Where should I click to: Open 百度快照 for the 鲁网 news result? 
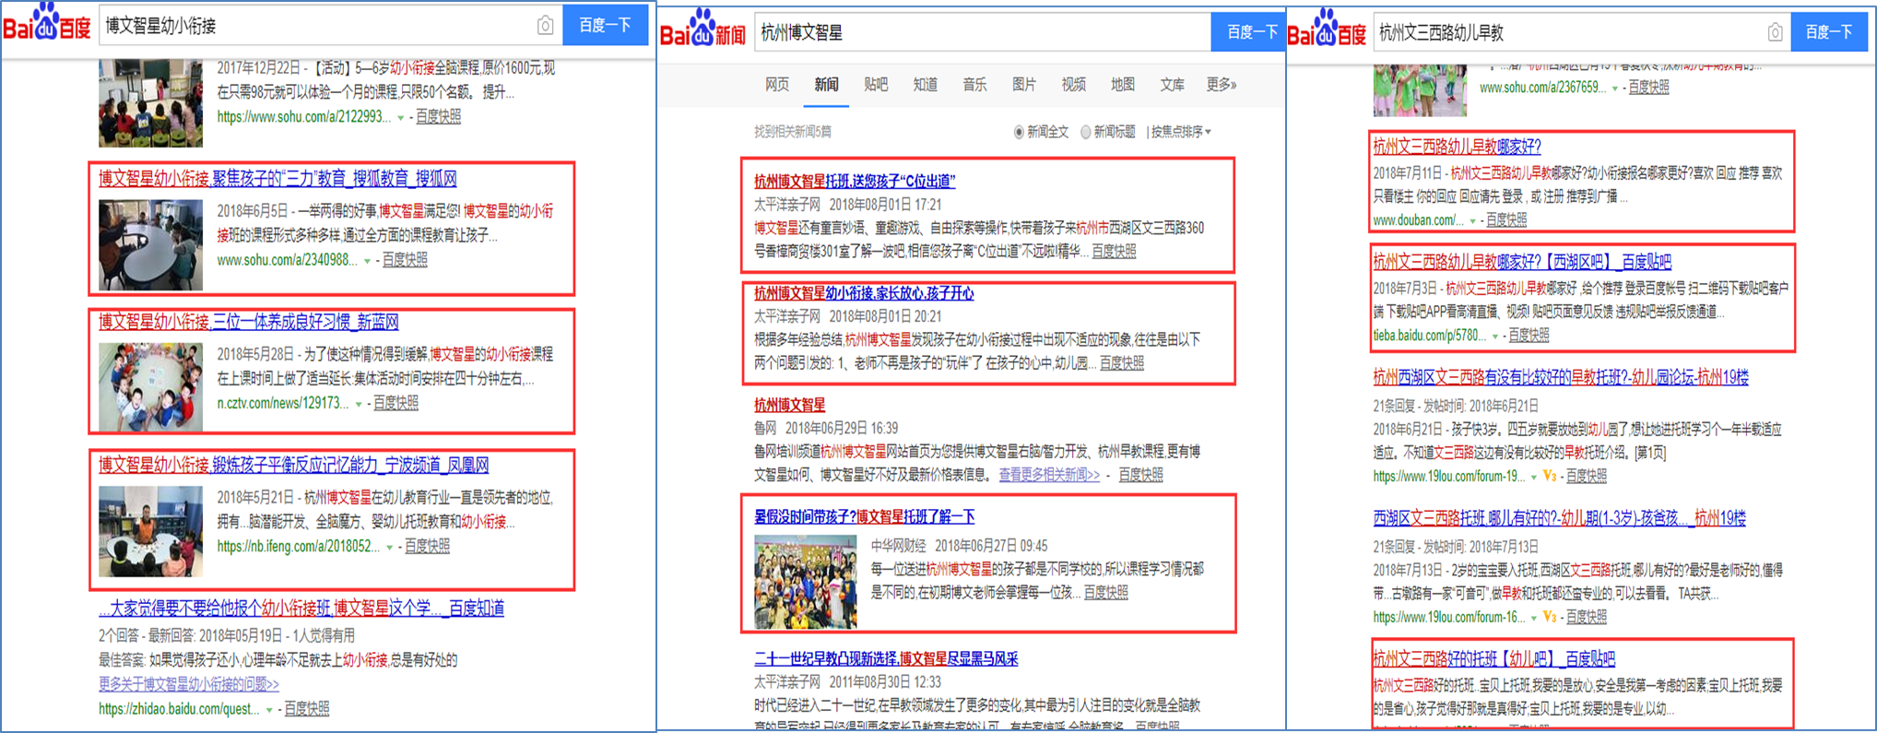click(1140, 475)
